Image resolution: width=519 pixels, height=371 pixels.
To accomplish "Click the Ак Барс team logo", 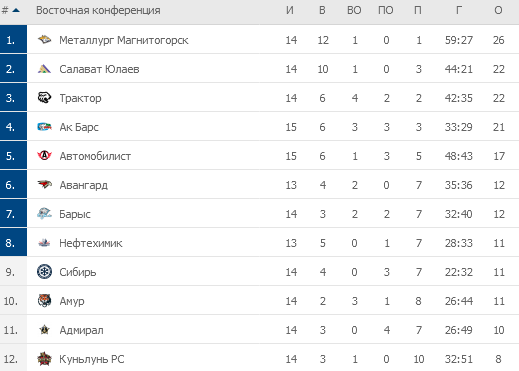I will pos(44,127).
